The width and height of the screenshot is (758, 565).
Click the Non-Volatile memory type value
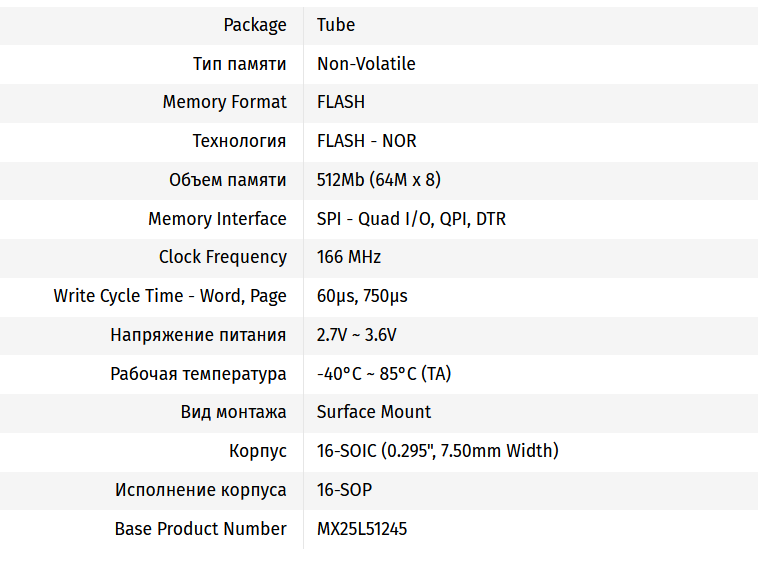366,64
